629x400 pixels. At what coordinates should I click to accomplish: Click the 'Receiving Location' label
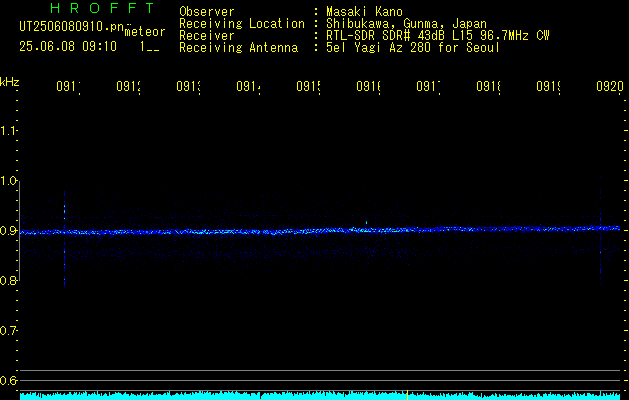click(242, 24)
